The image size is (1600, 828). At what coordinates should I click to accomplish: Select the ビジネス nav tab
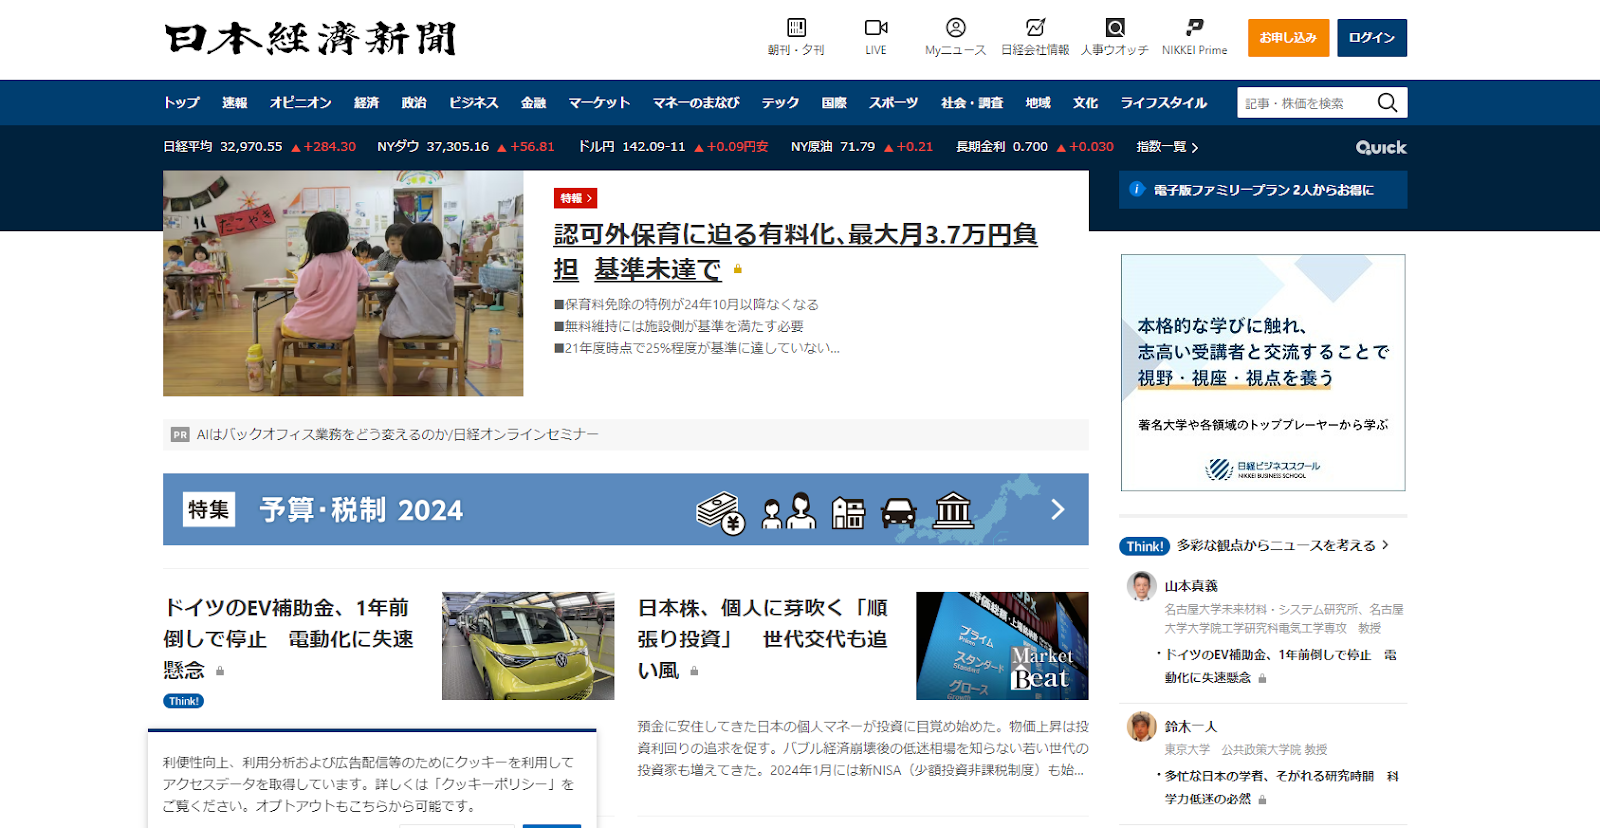473,103
